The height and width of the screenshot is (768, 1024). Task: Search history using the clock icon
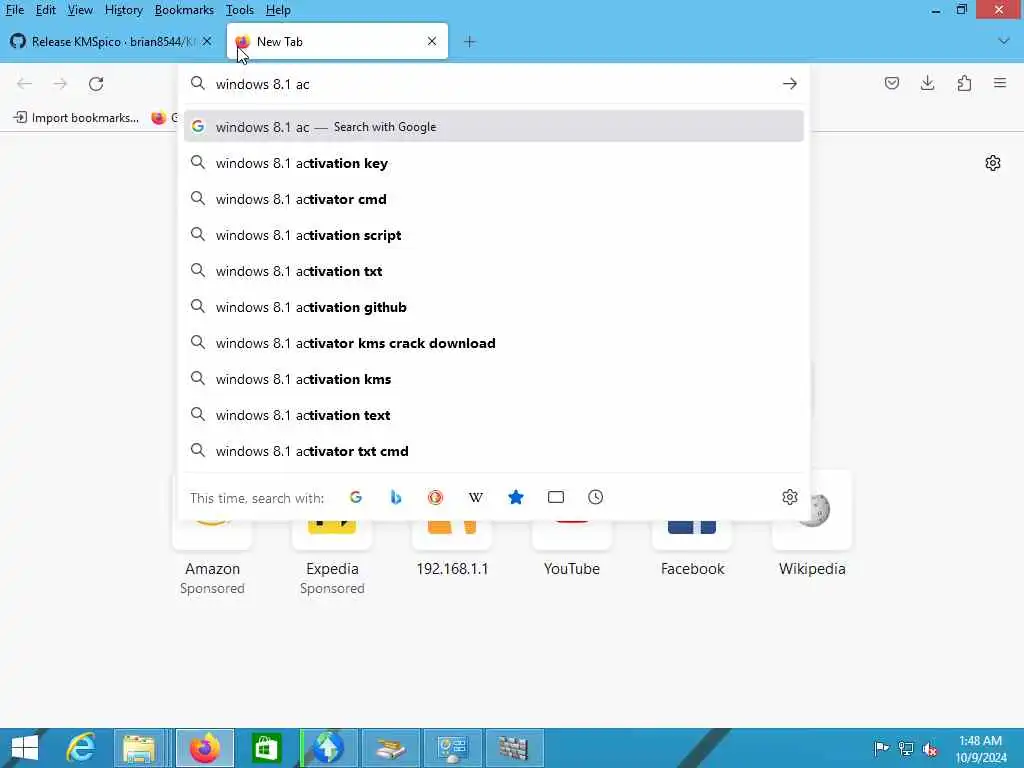pos(596,498)
